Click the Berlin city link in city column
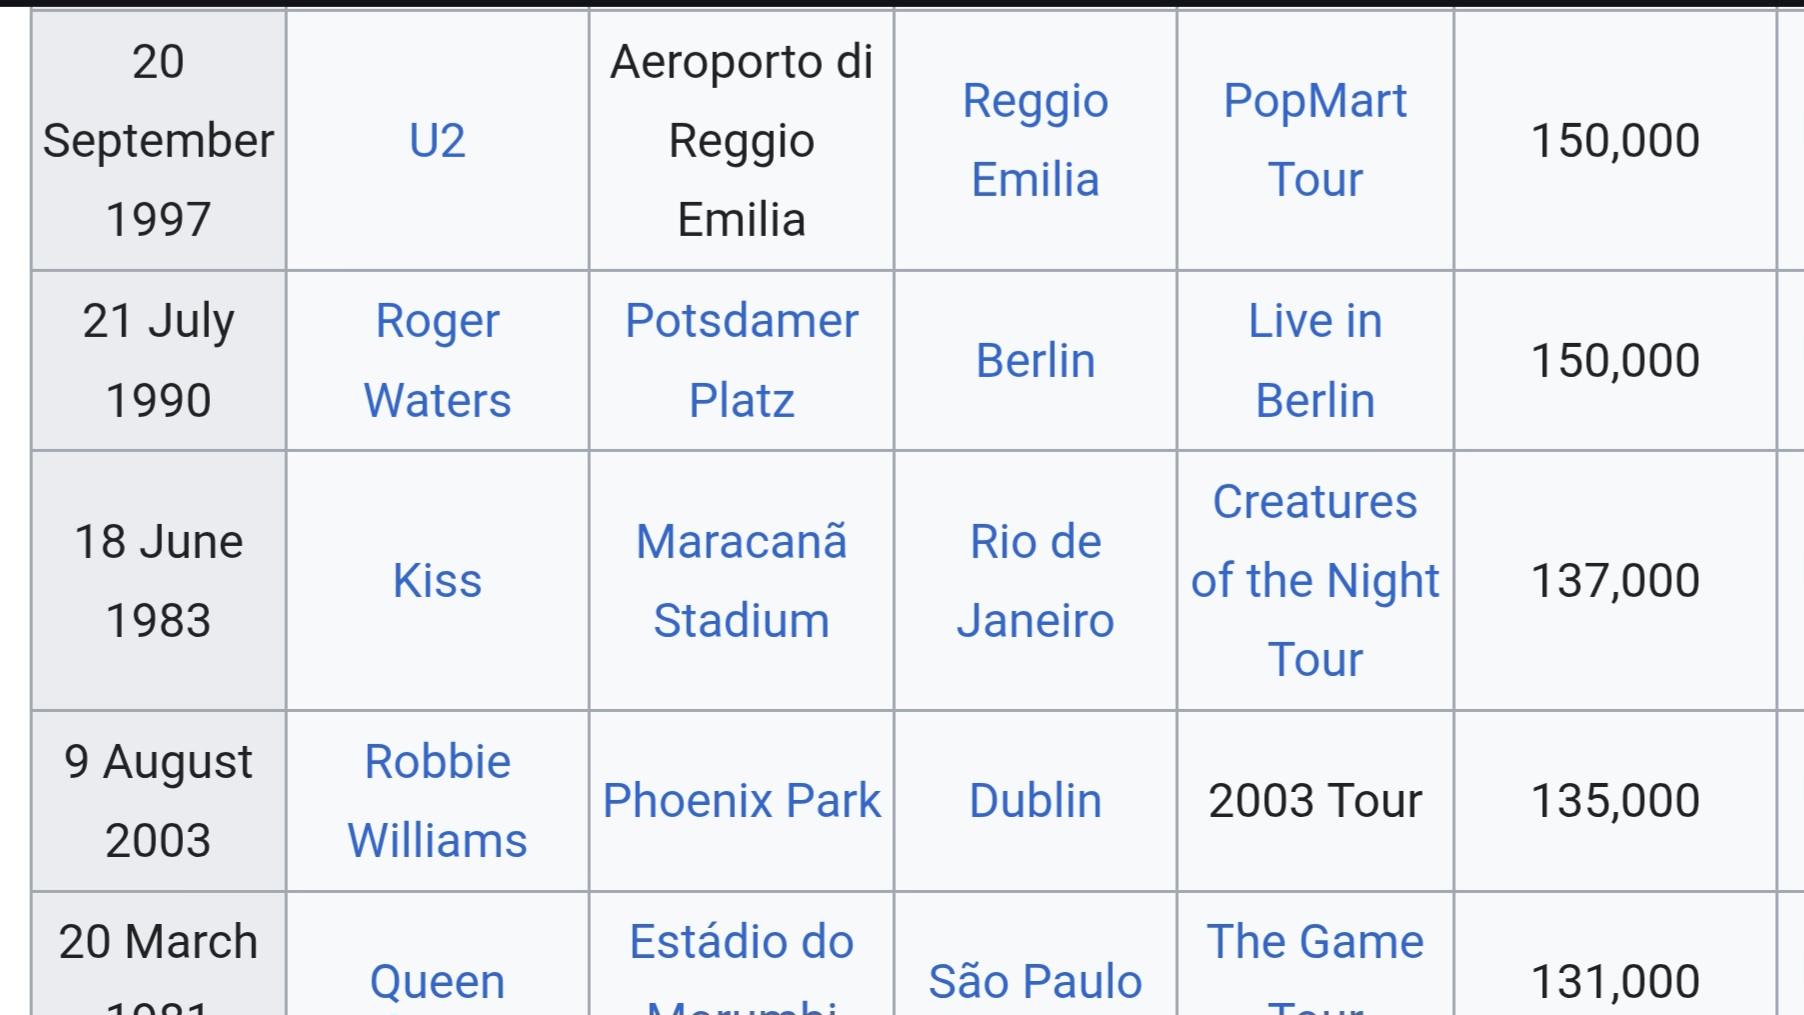The width and height of the screenshot is (1804, 1015). (x=1035, y=361)
